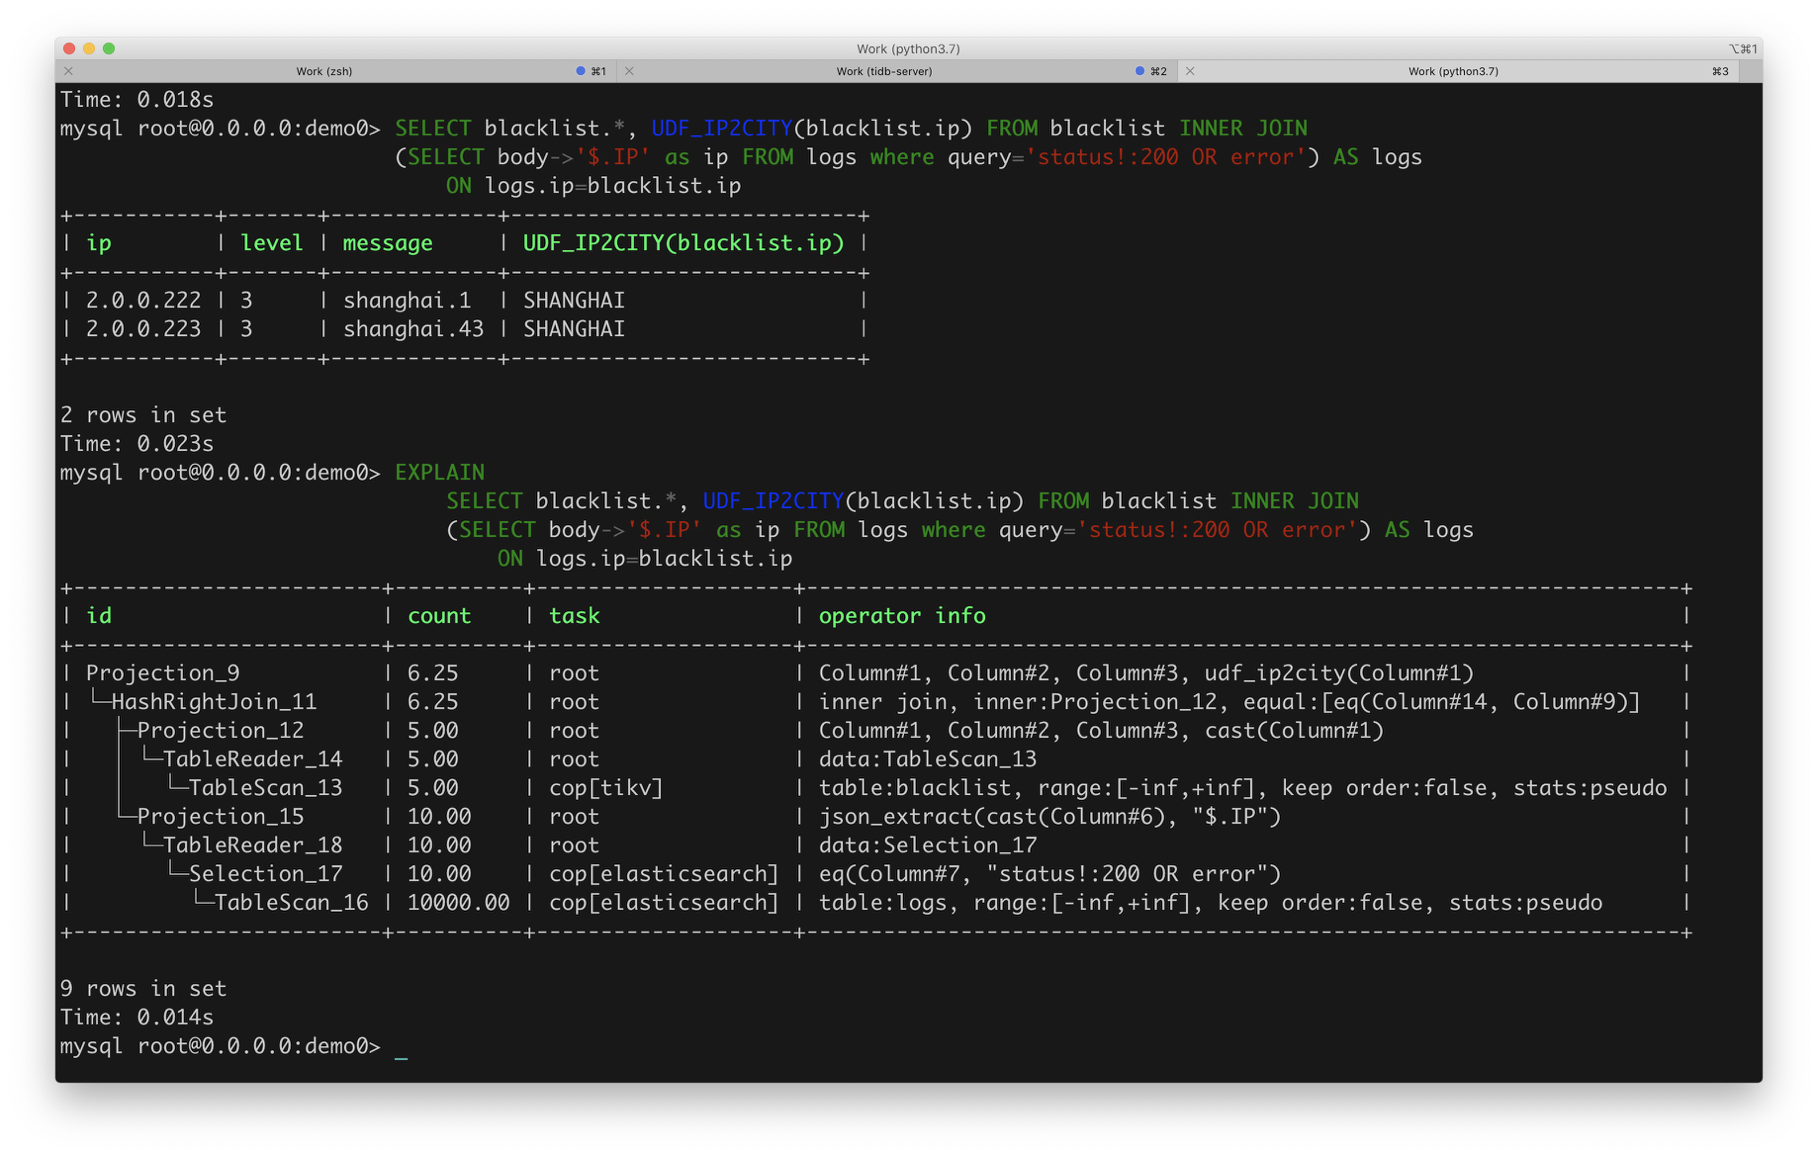Click the 'task' header in explain table
The width and height of the screenshot is (1818, 1156).
click(x=574, y=616)
